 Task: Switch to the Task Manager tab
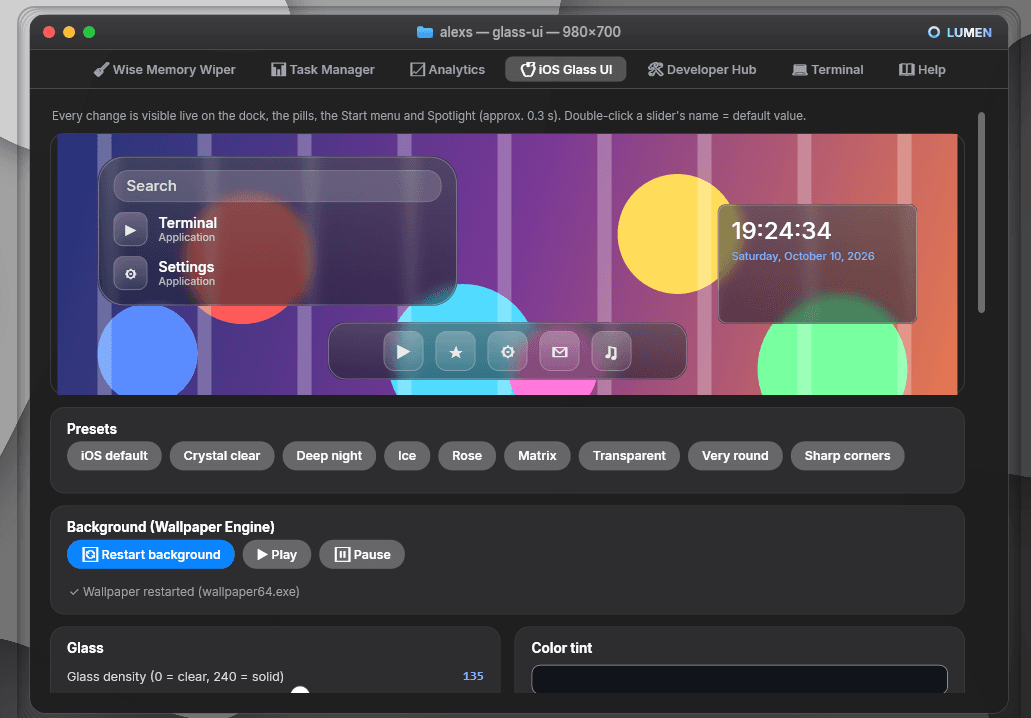[323, 70]
